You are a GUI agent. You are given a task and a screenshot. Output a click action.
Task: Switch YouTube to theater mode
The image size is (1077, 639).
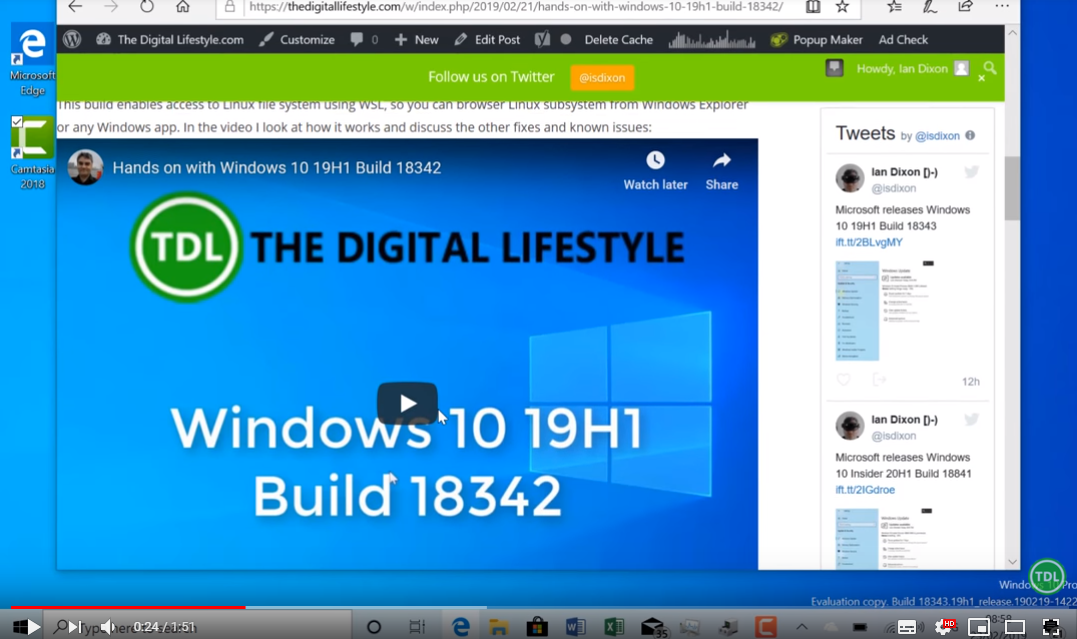click(1014, 627)
